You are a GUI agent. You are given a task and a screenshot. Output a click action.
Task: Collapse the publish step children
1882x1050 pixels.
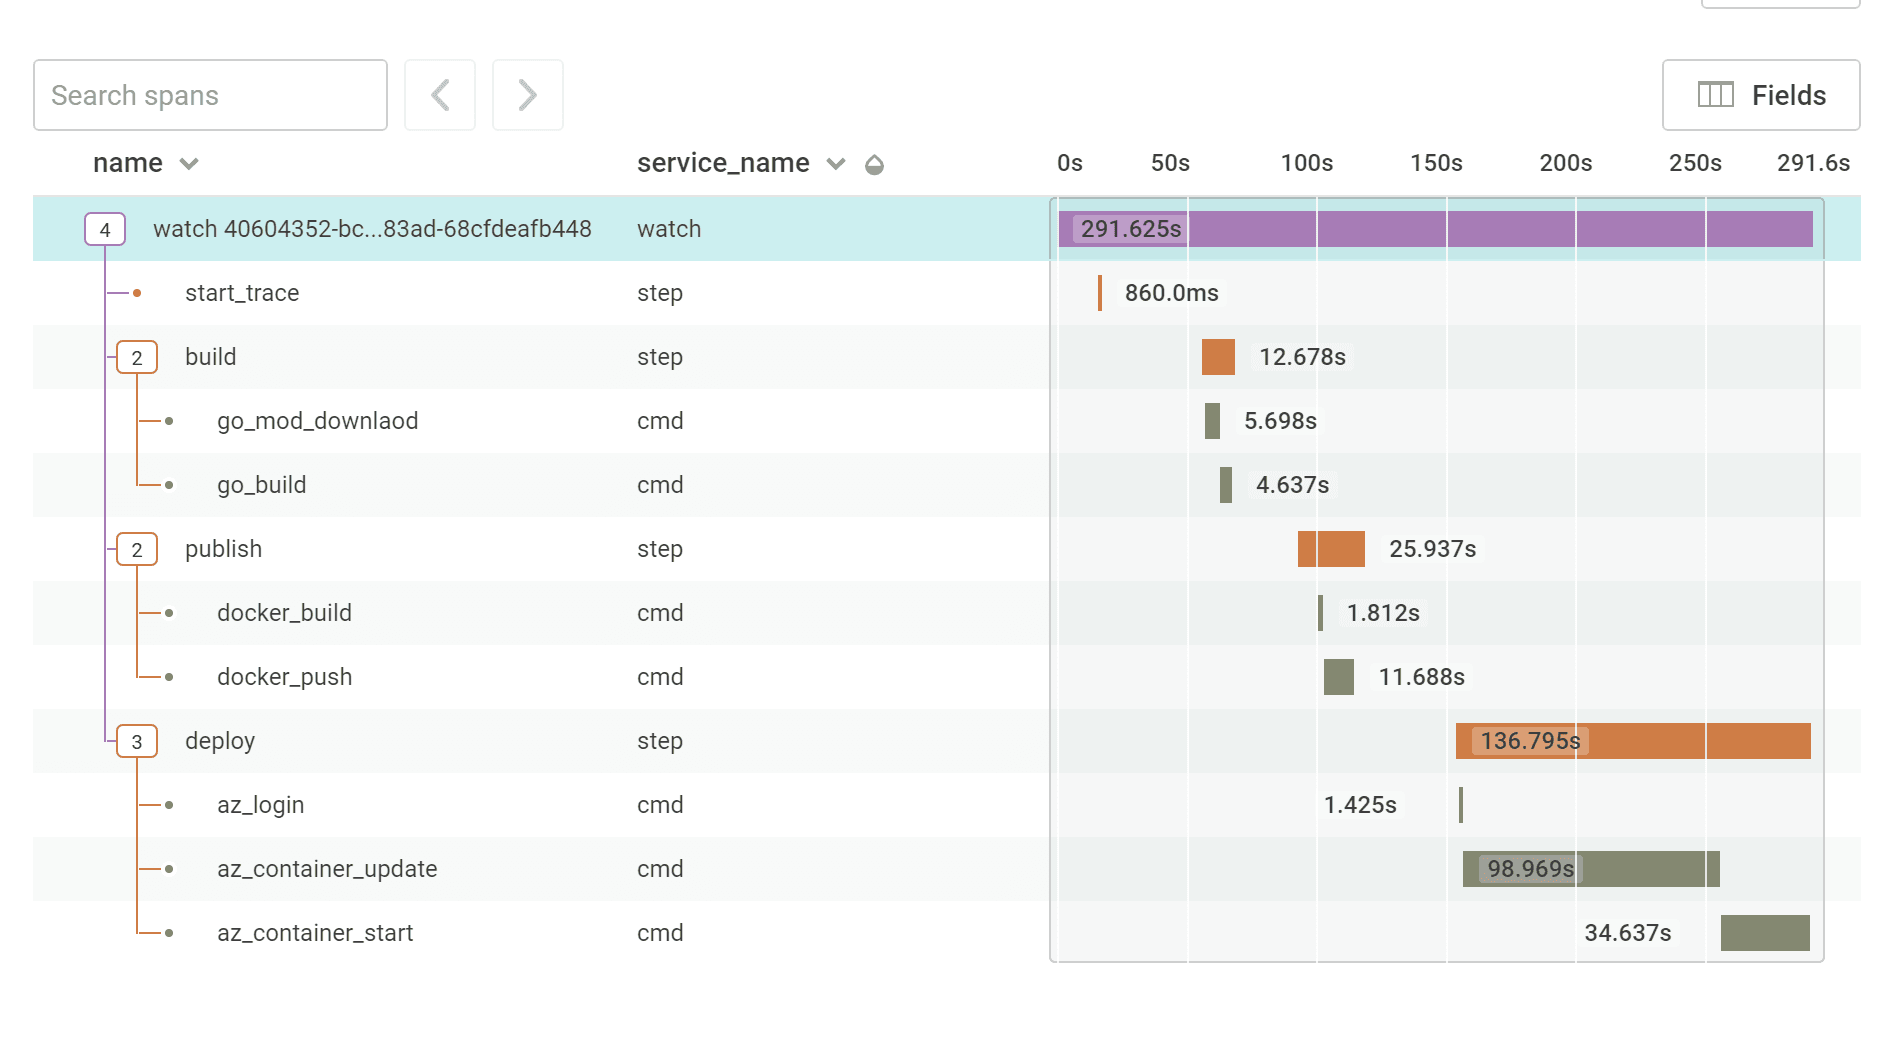click(137, 549)
